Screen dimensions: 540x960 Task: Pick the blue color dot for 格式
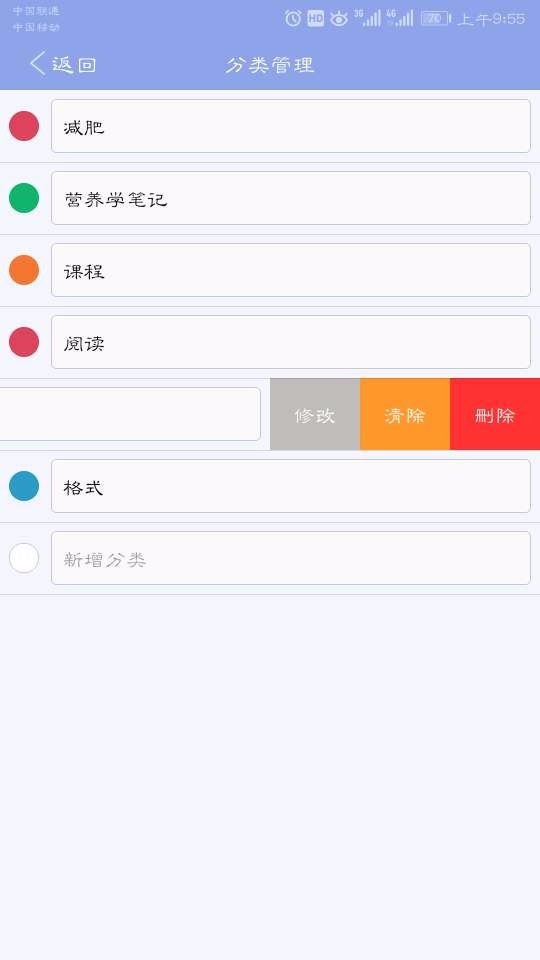point(24,486)
